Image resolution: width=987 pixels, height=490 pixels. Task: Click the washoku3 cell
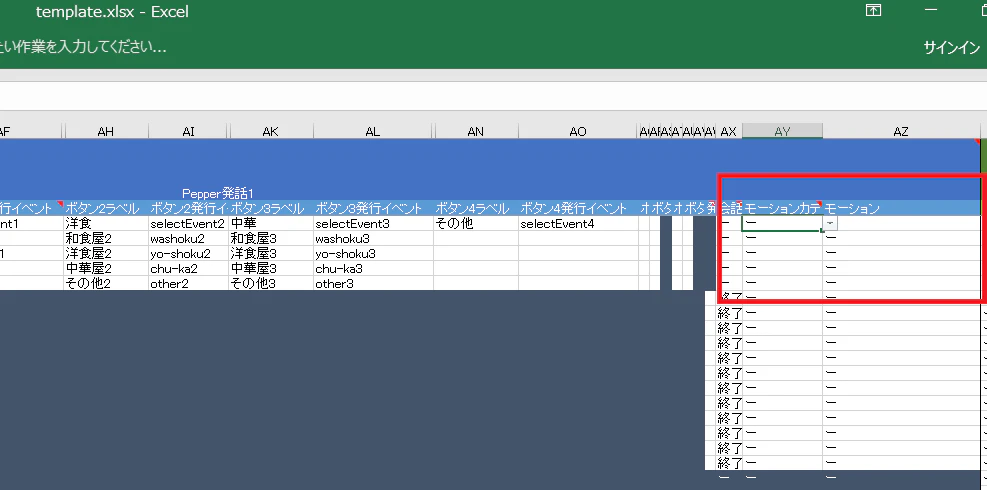tap(373, 239)
